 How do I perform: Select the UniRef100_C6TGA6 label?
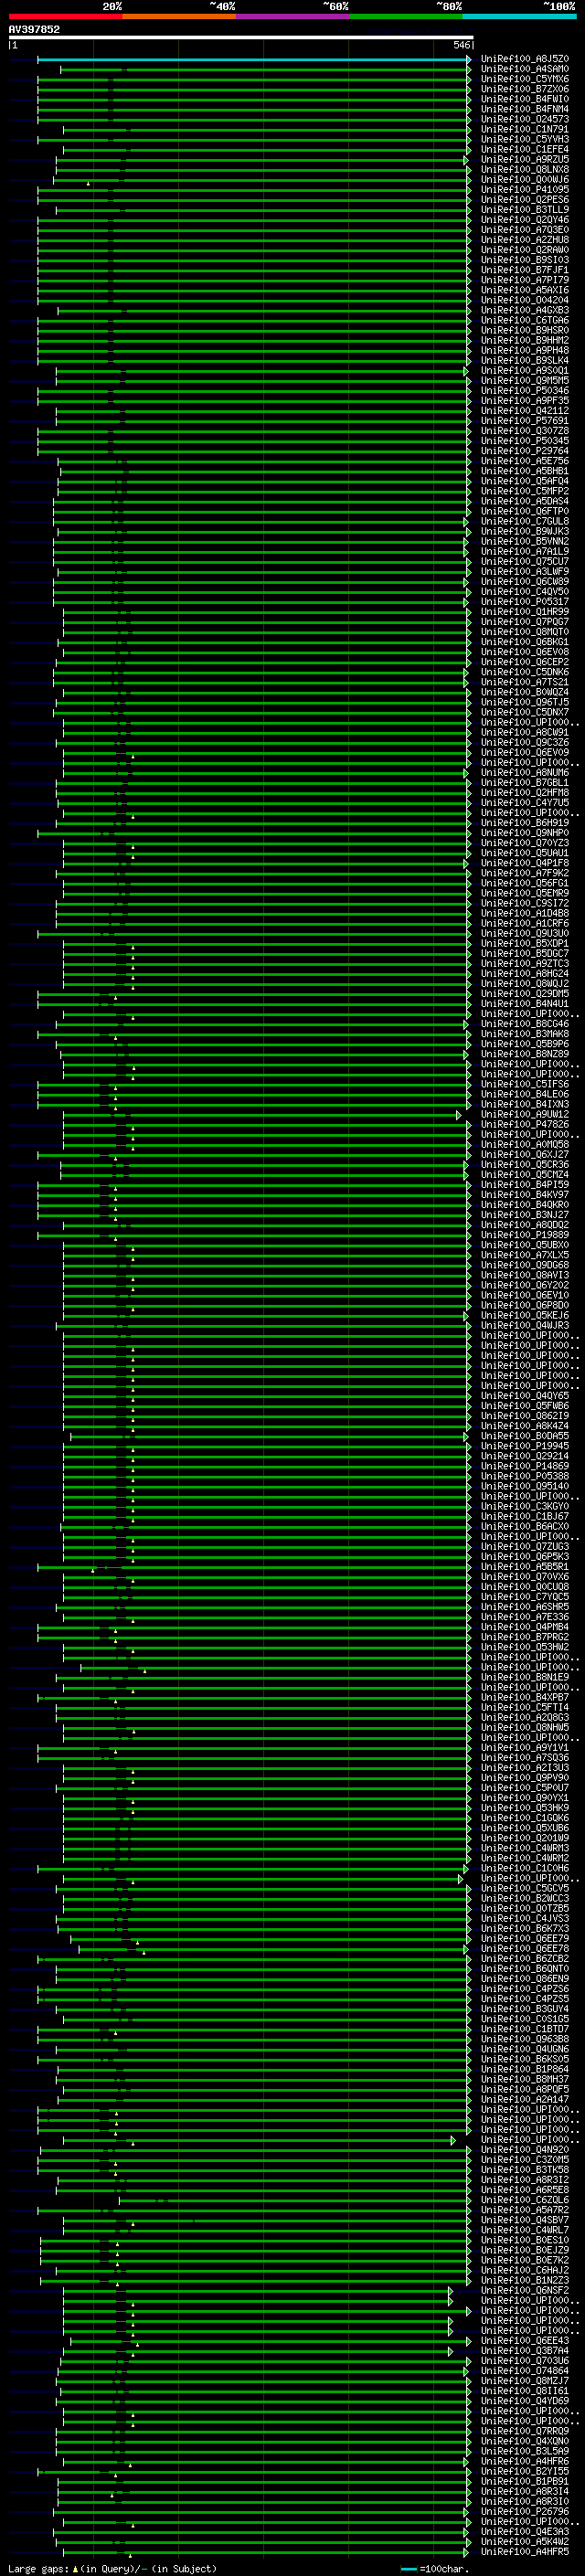click(x=525, y=320)
